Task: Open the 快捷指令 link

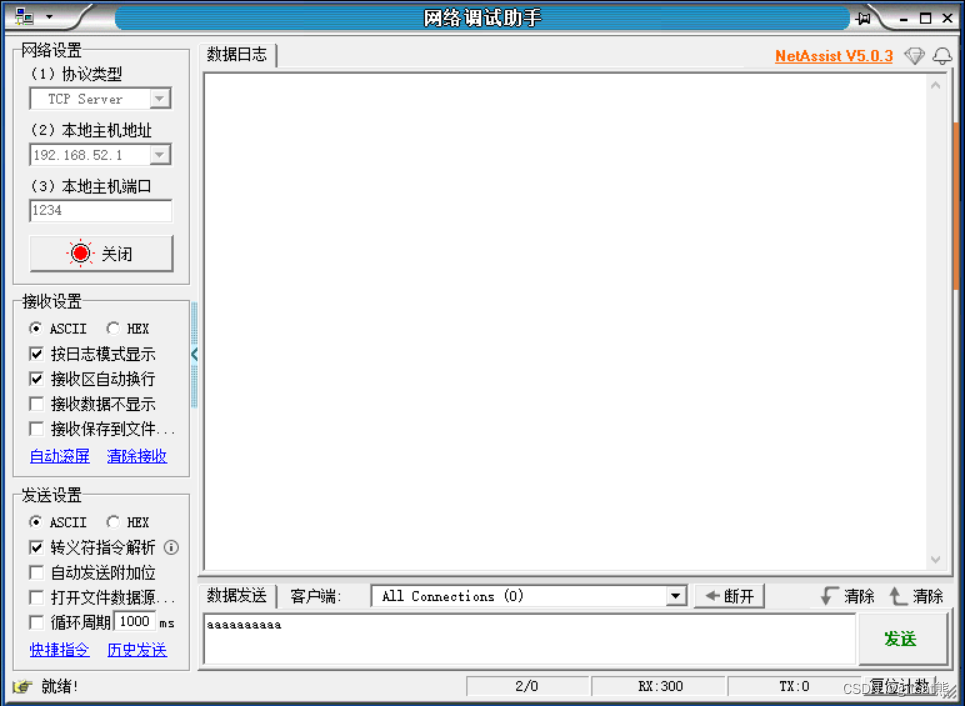Action: [60, 650]
